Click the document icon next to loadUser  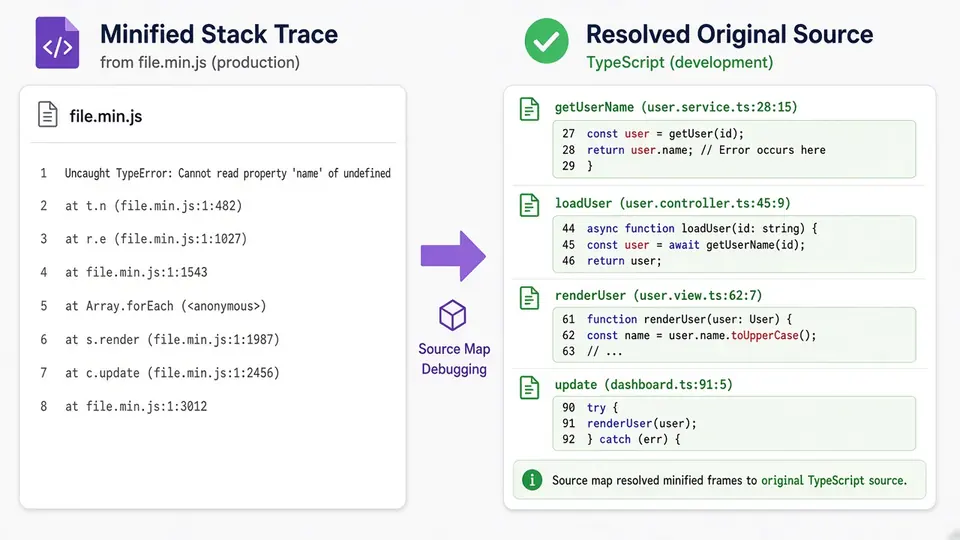coord(529,205)
